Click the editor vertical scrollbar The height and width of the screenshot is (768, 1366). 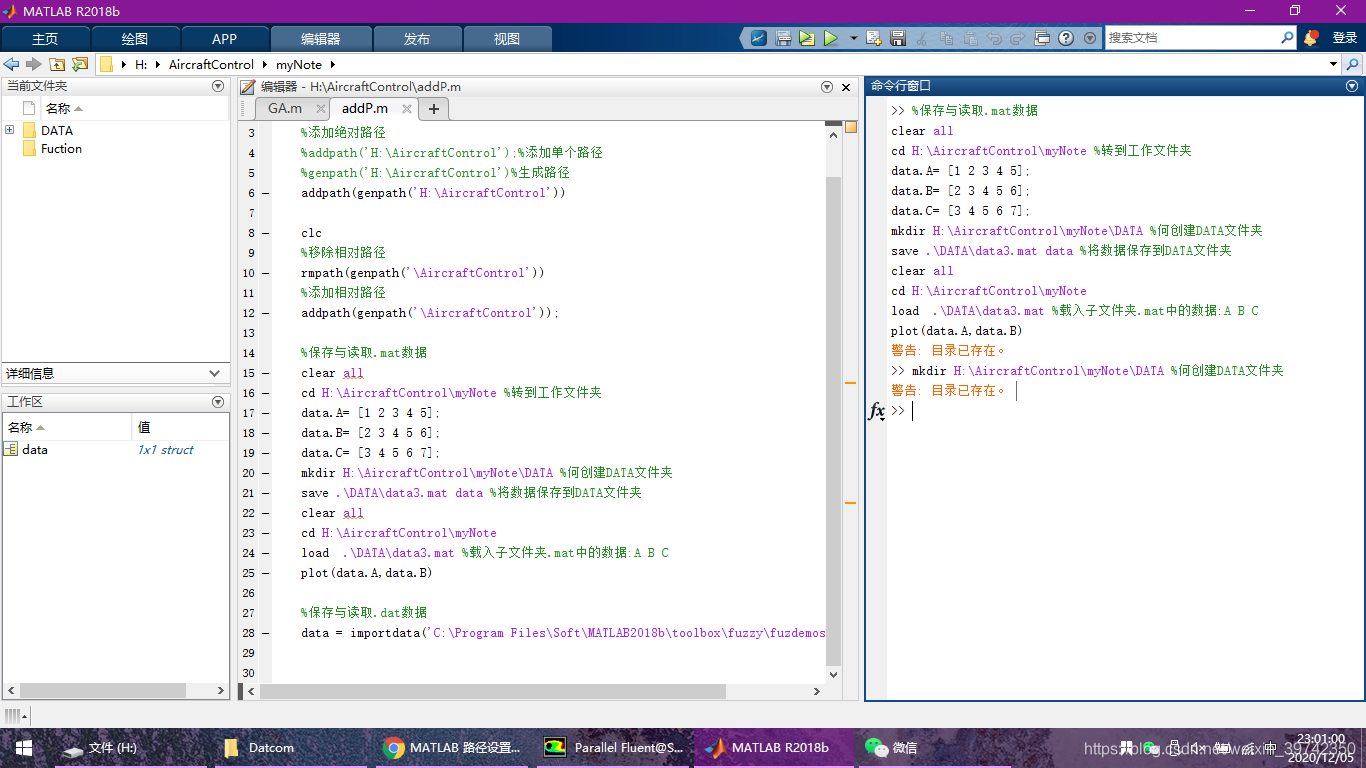pos(833,420)
